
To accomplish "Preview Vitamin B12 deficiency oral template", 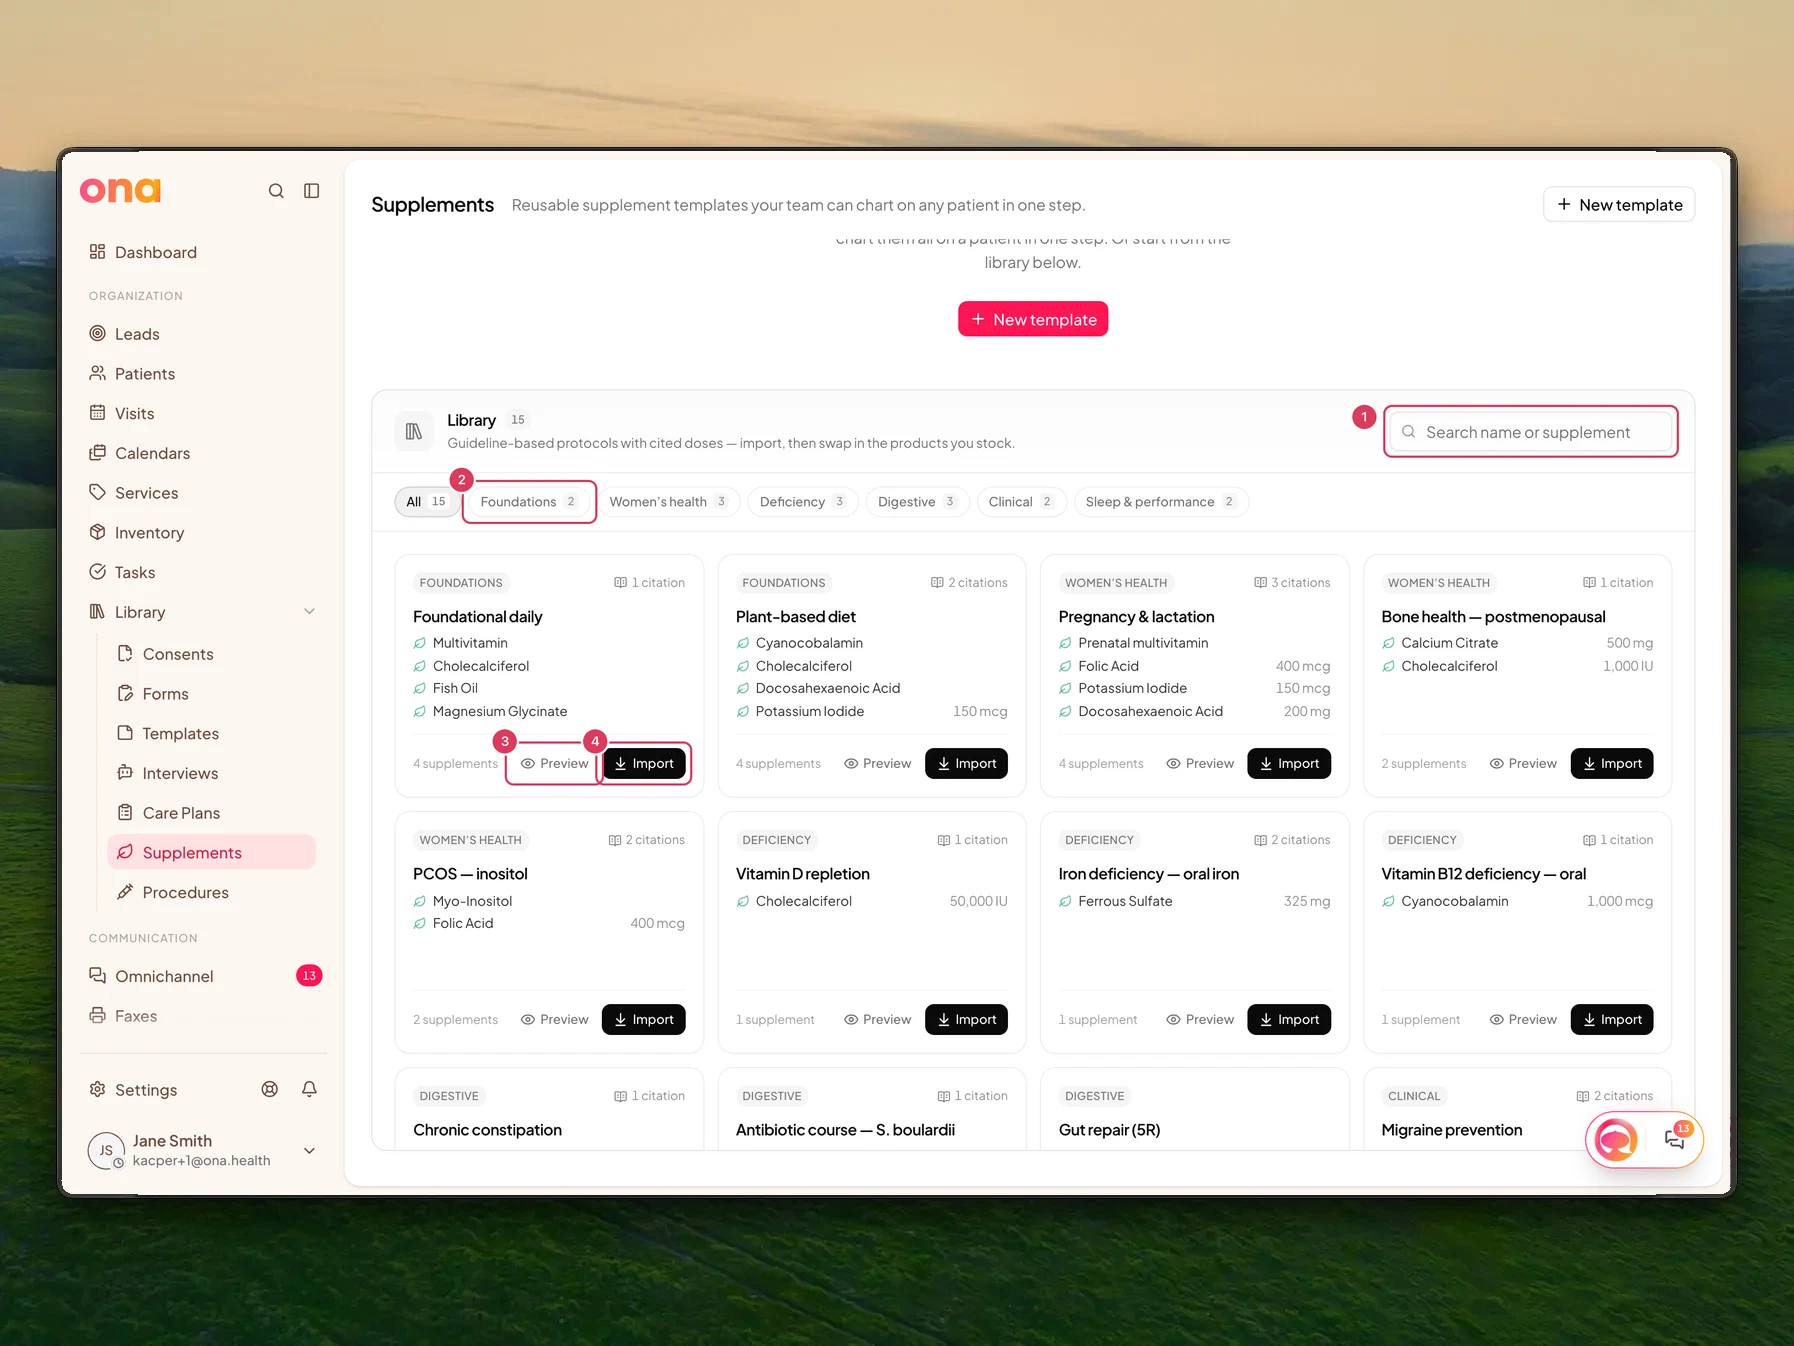I will 1523,1019.
